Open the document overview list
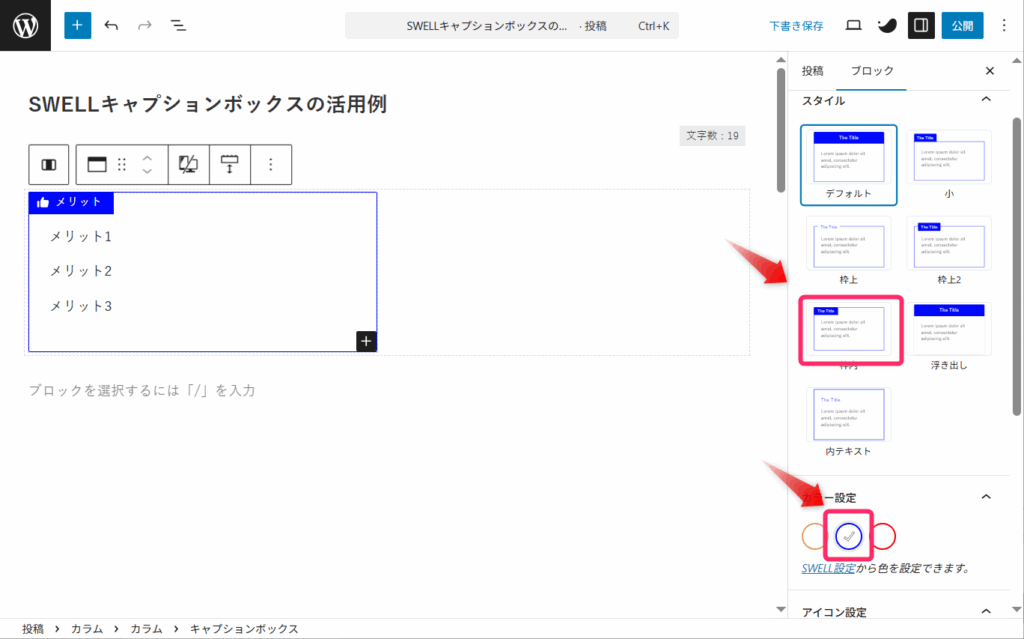The height and width of the screenshot is (639, 1024). pos(178,25)
